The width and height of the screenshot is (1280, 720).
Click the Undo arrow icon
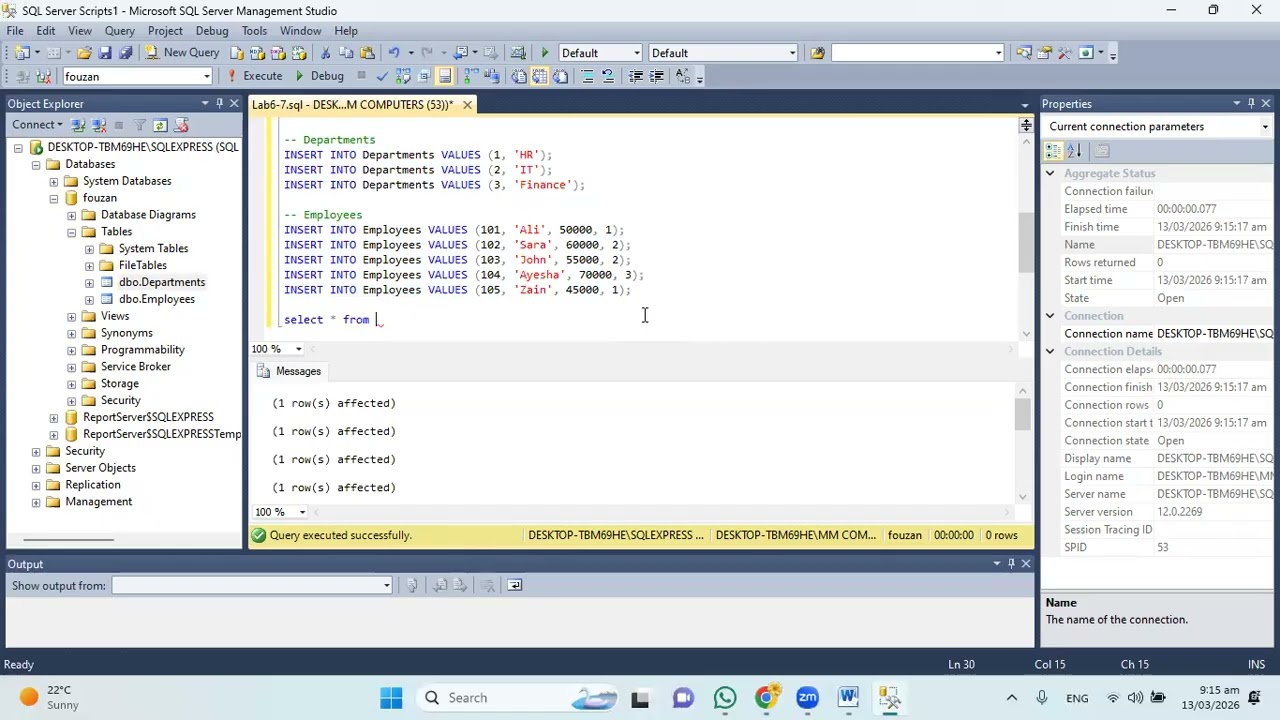[x=394, y=53]
